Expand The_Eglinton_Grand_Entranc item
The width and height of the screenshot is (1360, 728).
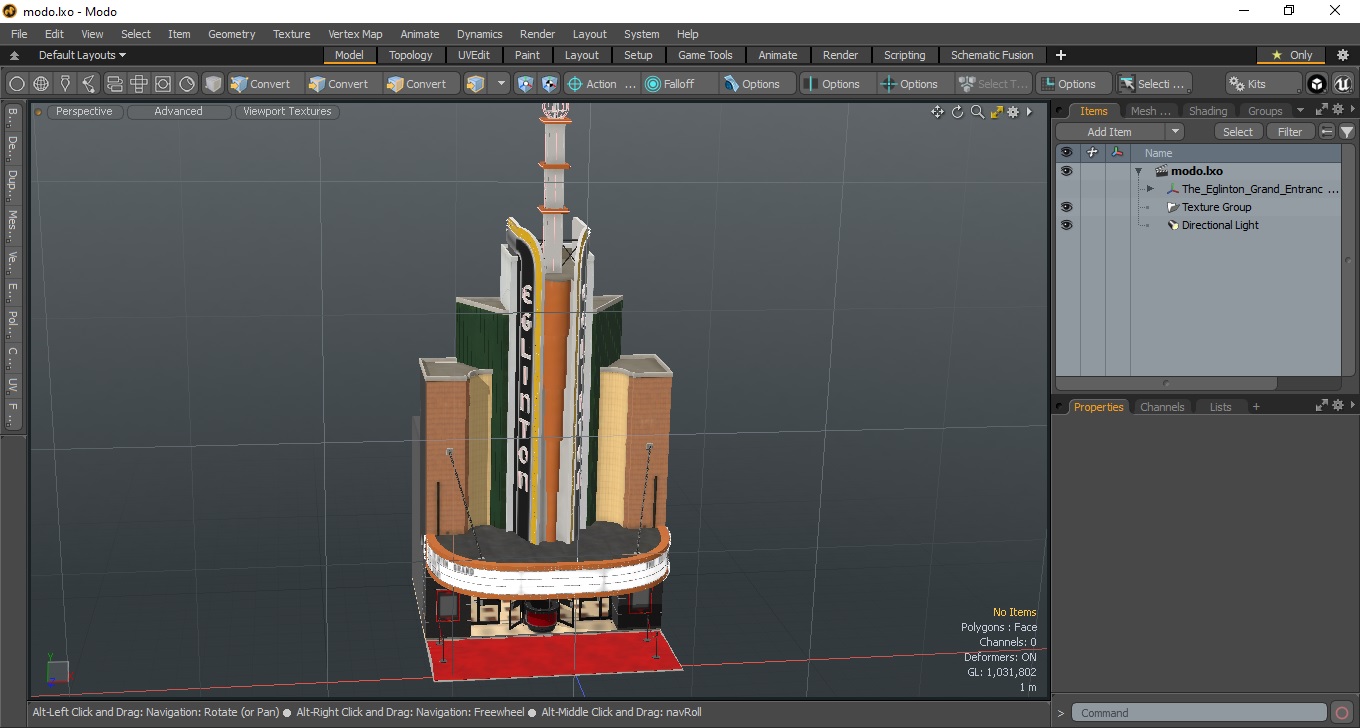click(1150, 189)
